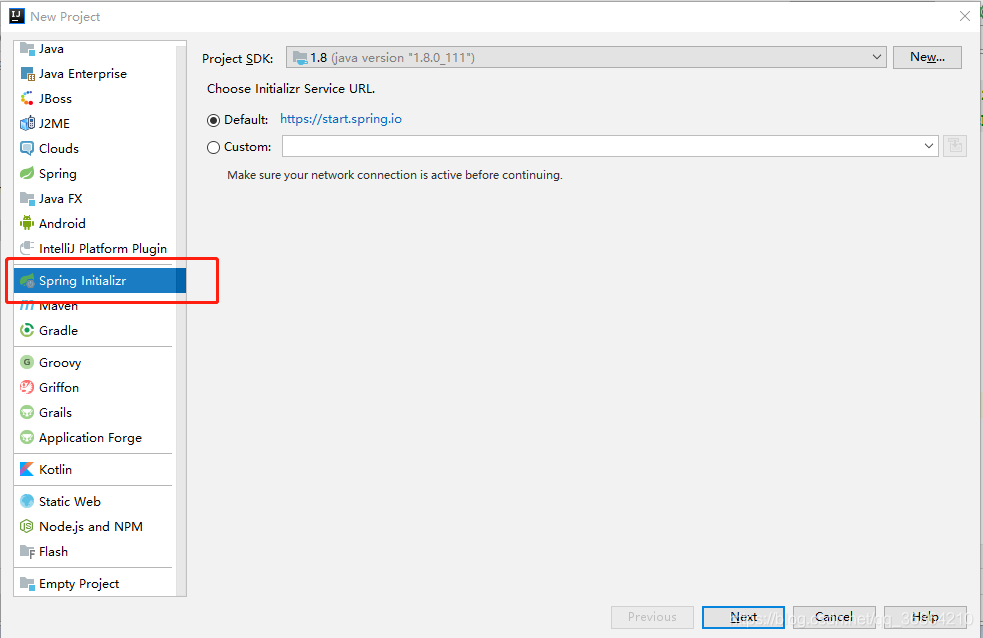983x638 pixels.
Task: Click the icon button beside the Custom URL field
Action: tap(955, 146)
